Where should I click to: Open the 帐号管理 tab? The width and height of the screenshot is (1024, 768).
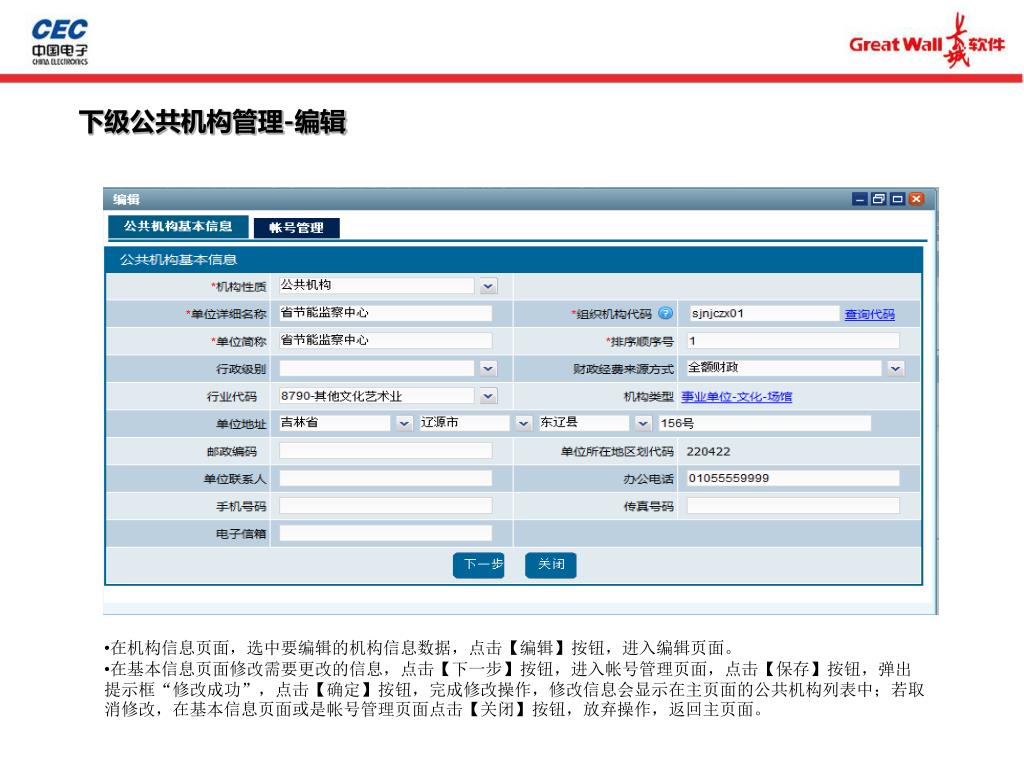click(296, 227)
